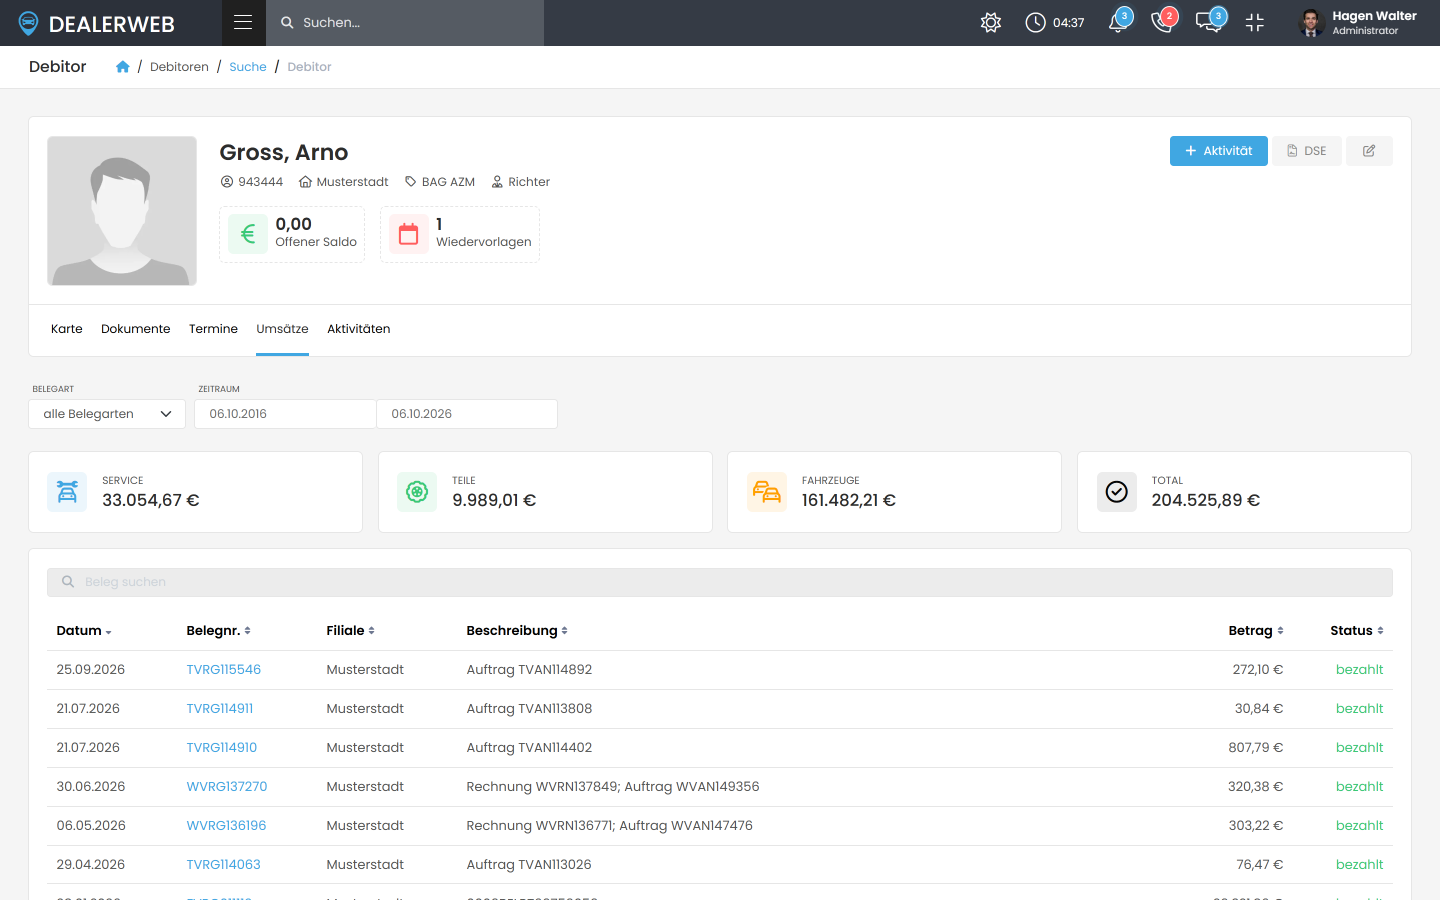Viewport: 1440px width, 900px height.
Task: Focus the top Suchen search bar
Action: (x=405, y=22)
